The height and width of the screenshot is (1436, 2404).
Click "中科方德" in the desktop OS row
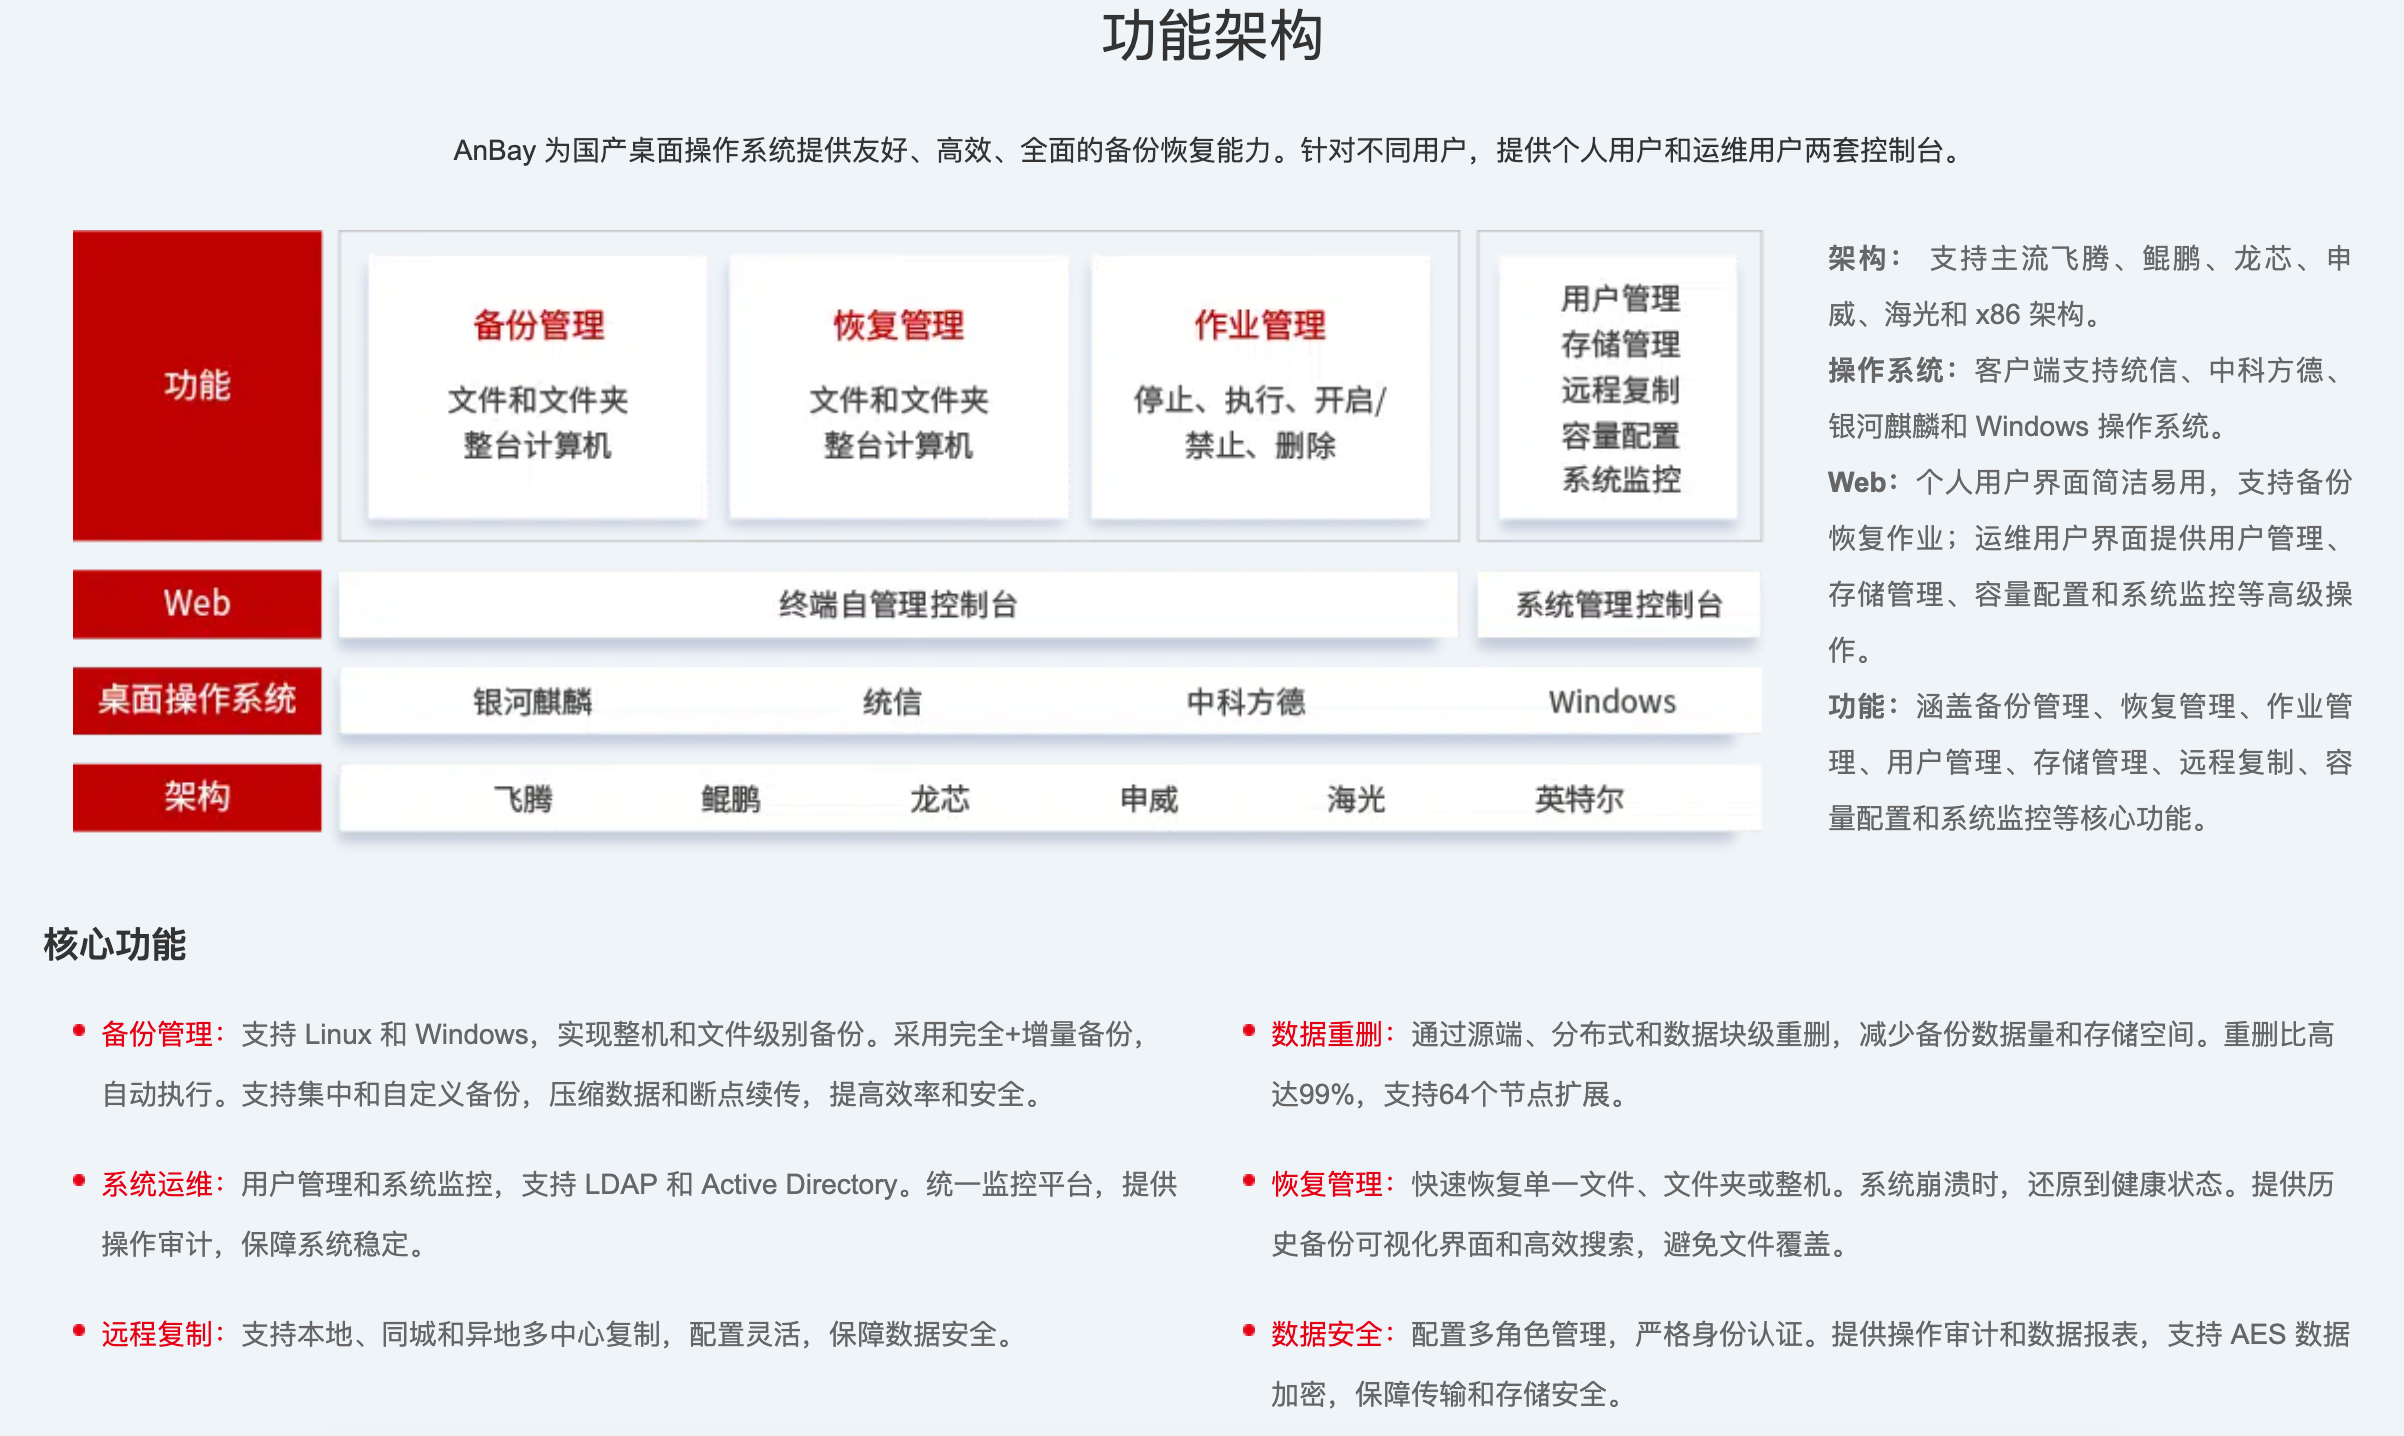pos(1246,701)
